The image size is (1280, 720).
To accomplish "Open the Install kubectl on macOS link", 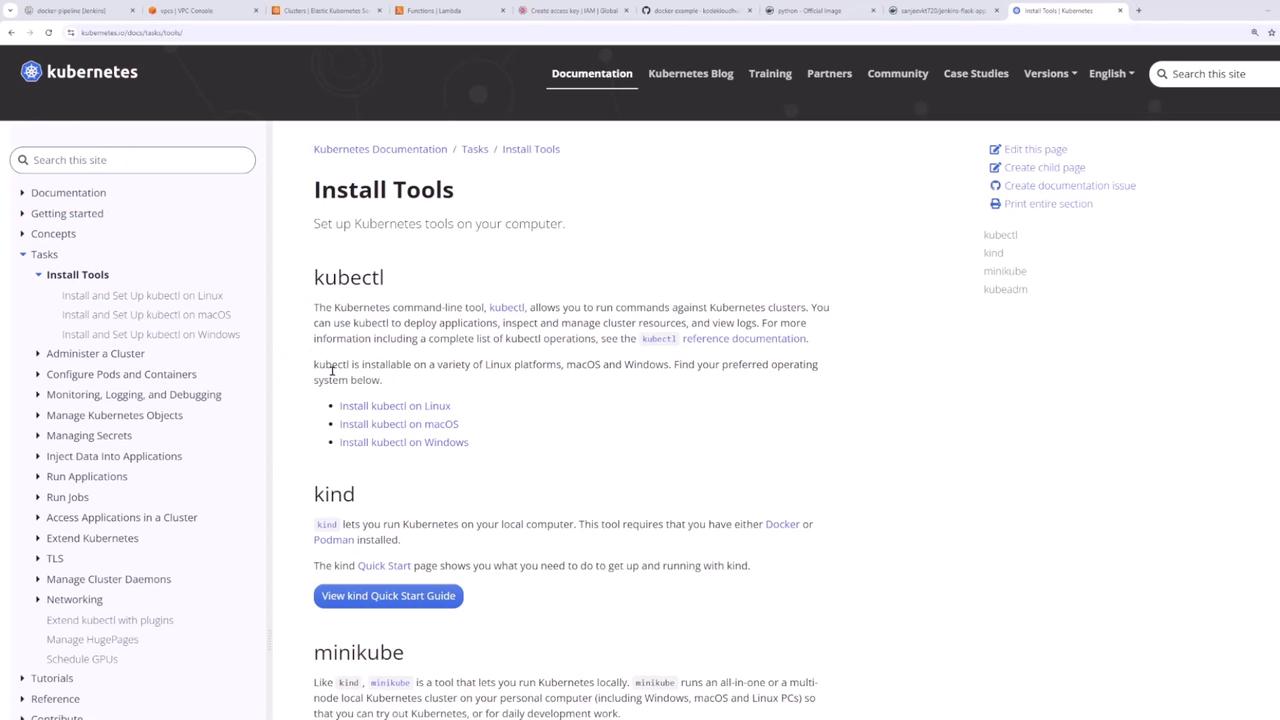I will (399, 424).
